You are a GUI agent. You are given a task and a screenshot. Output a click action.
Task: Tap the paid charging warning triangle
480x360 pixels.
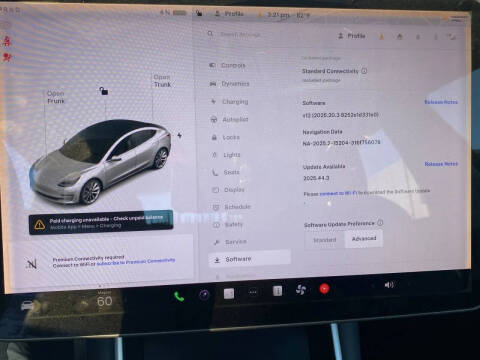[x=39, y=225]
